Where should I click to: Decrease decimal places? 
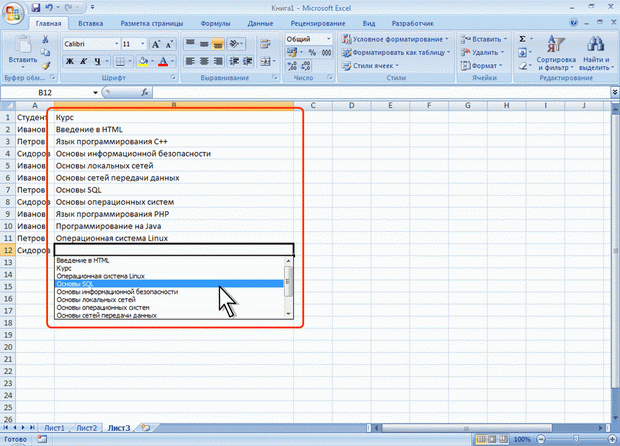306,66
